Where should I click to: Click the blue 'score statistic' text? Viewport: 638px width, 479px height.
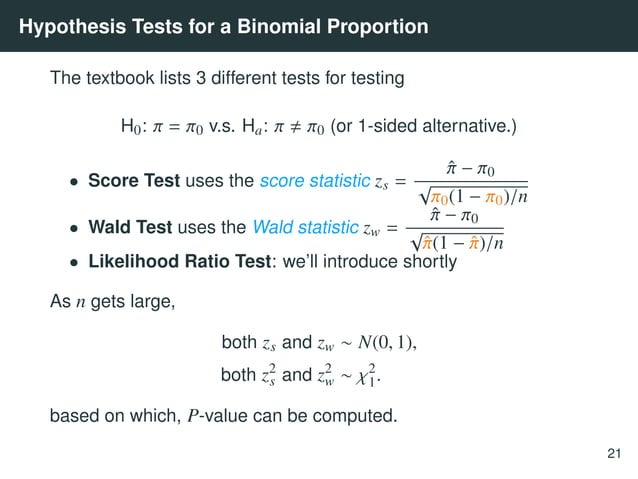(315, 181)
